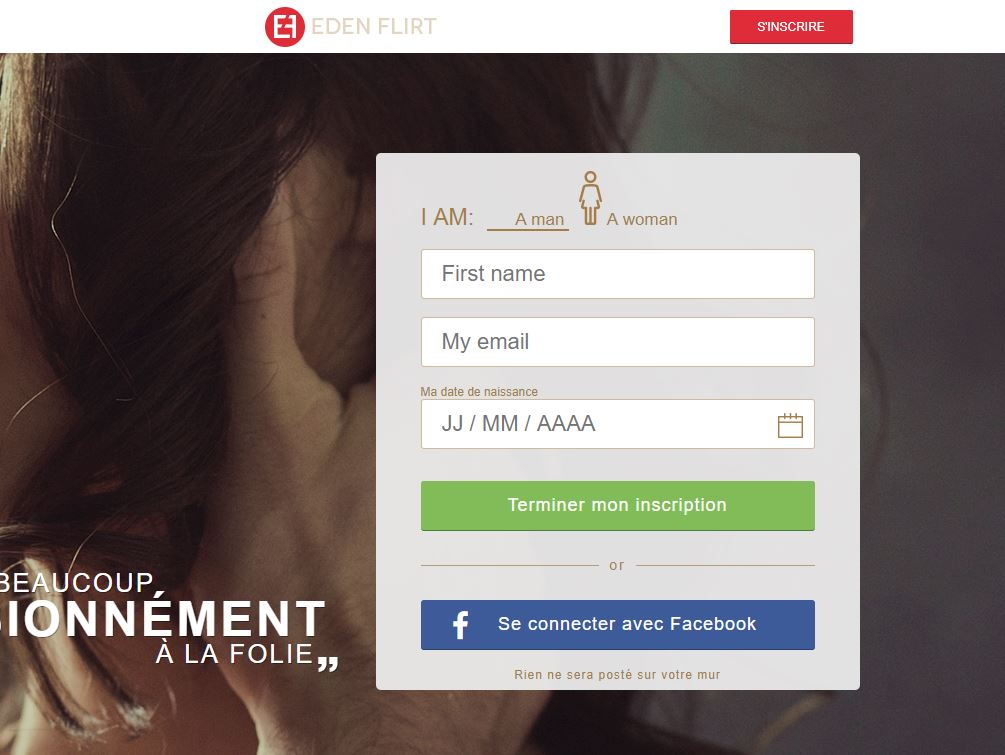Click "Terminer mon inscription" green button
The height and width of the screenshot is (755, 1005).
[618, 506]
